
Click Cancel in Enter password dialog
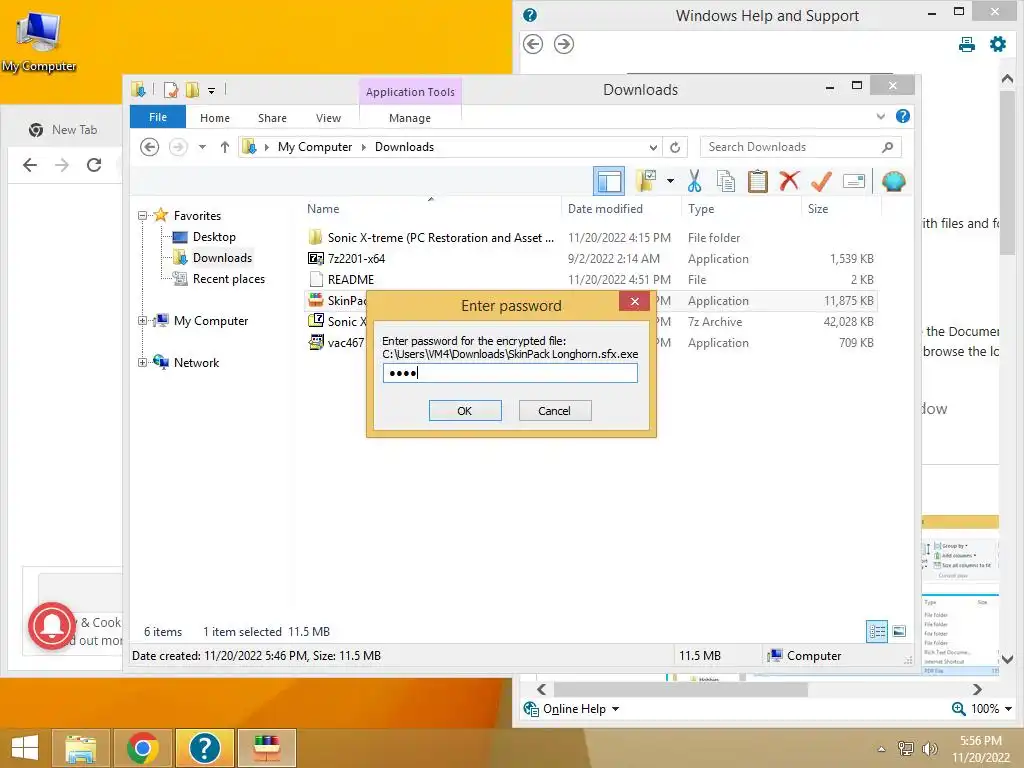554,411
